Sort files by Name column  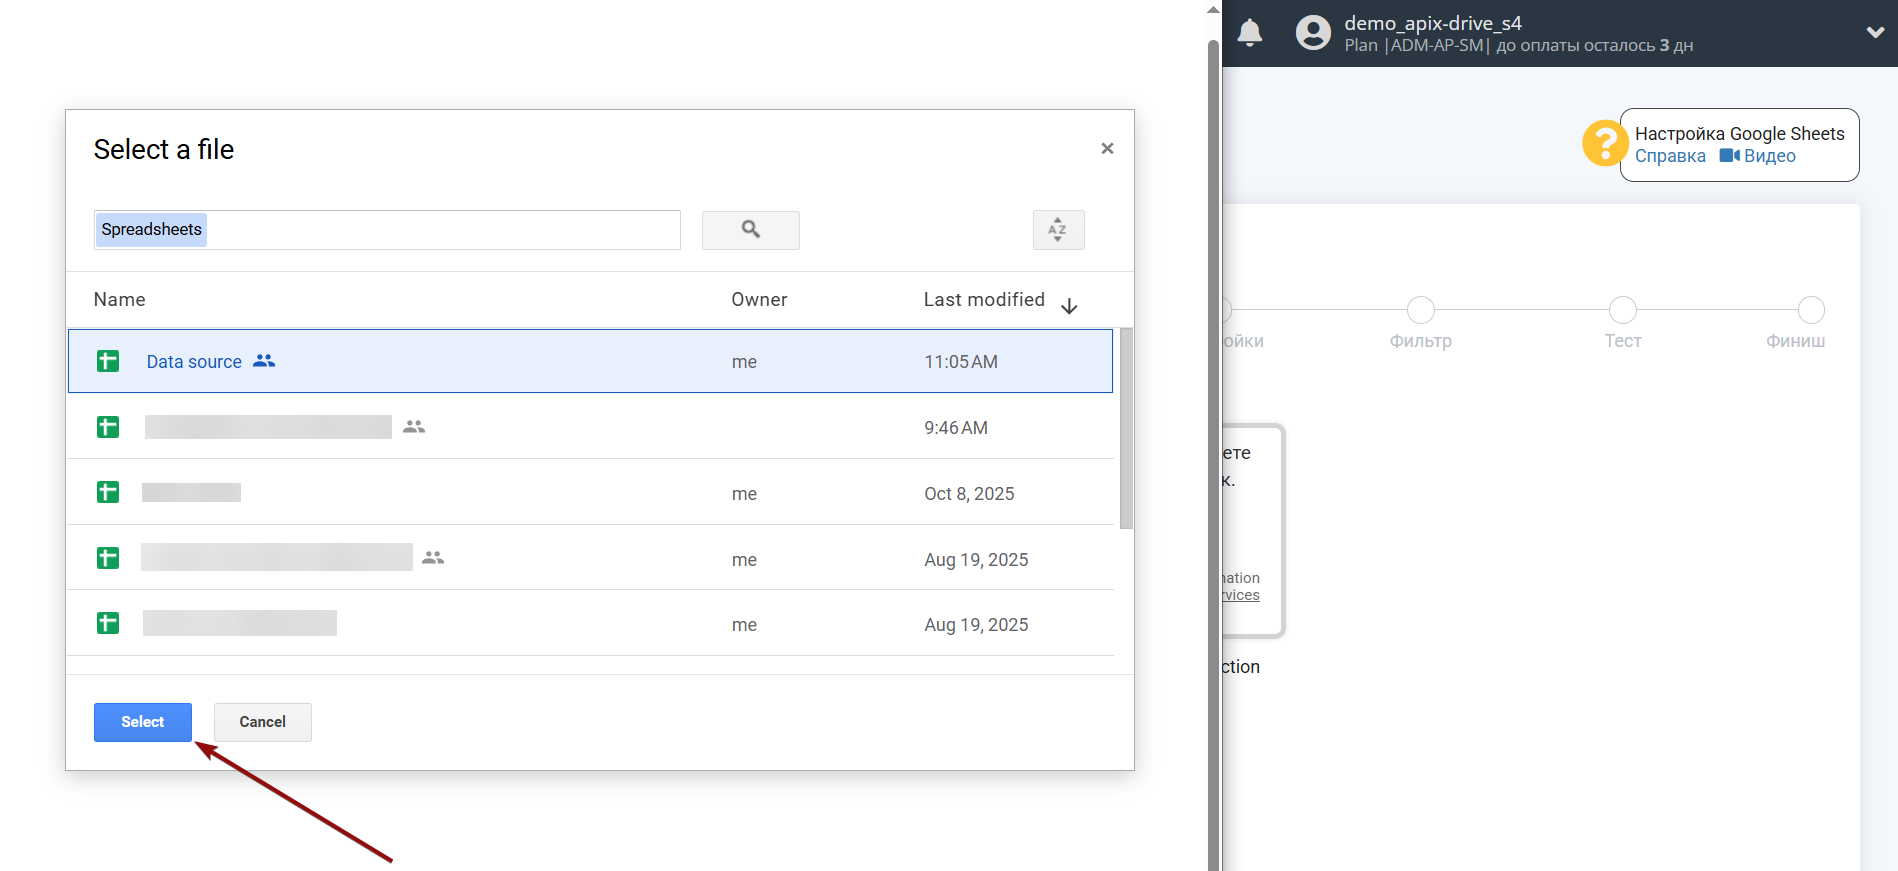tap(120, 300)
